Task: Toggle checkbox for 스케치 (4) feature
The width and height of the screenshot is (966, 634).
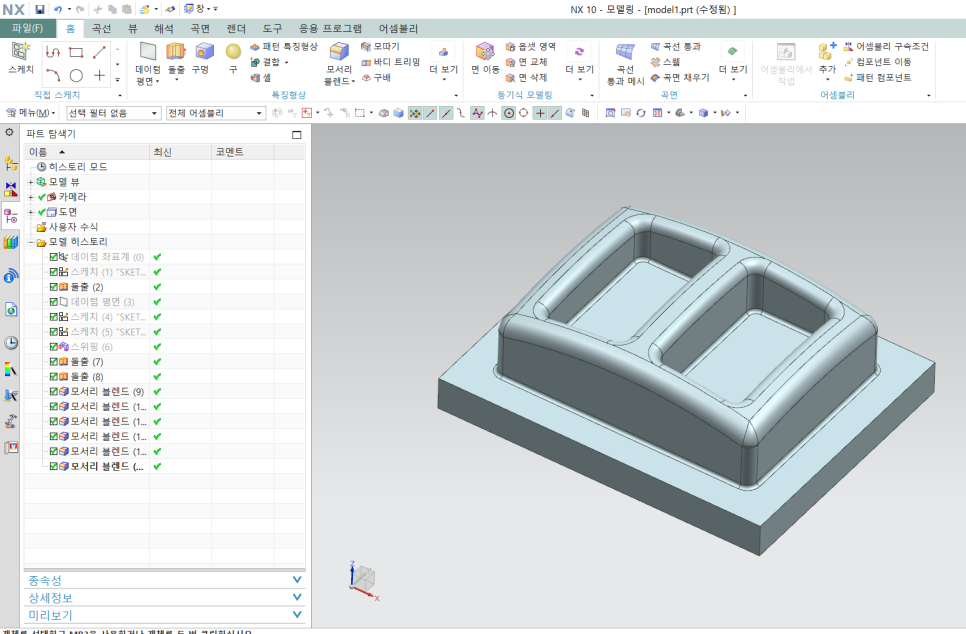Action: (54, 317)
